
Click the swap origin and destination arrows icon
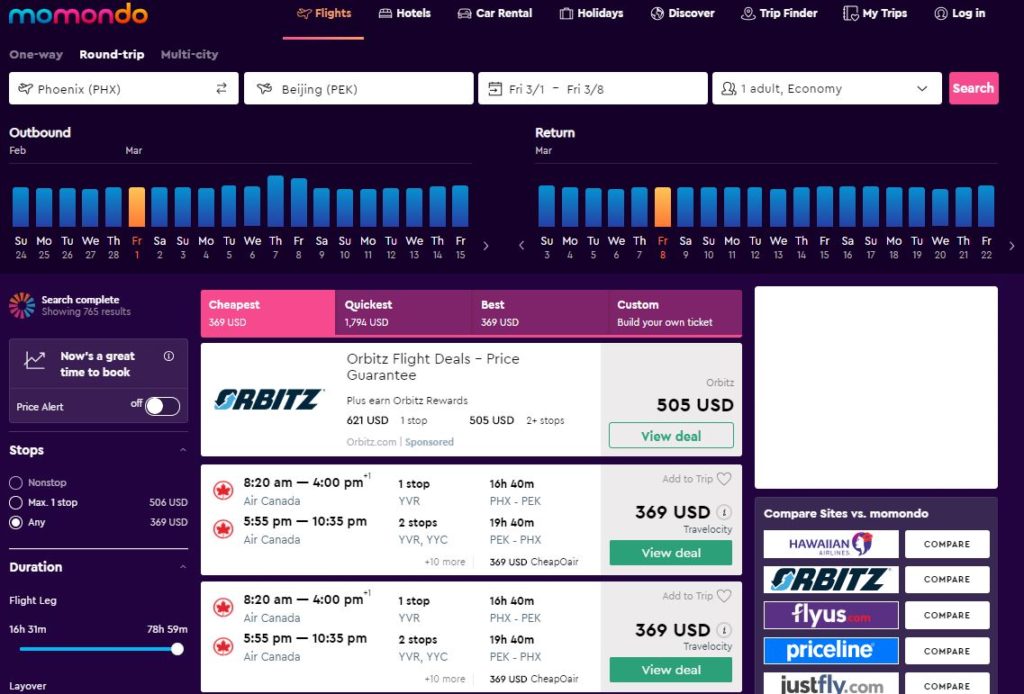221,89
